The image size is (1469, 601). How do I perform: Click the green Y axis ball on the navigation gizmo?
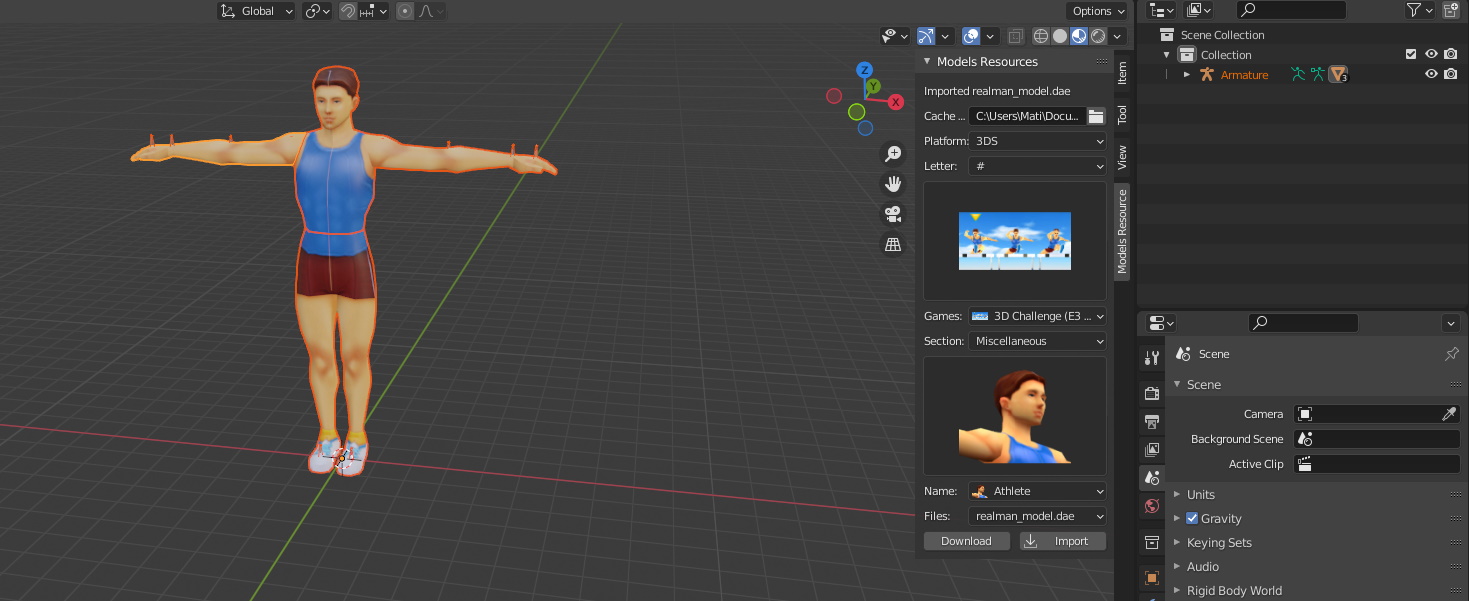872,87
